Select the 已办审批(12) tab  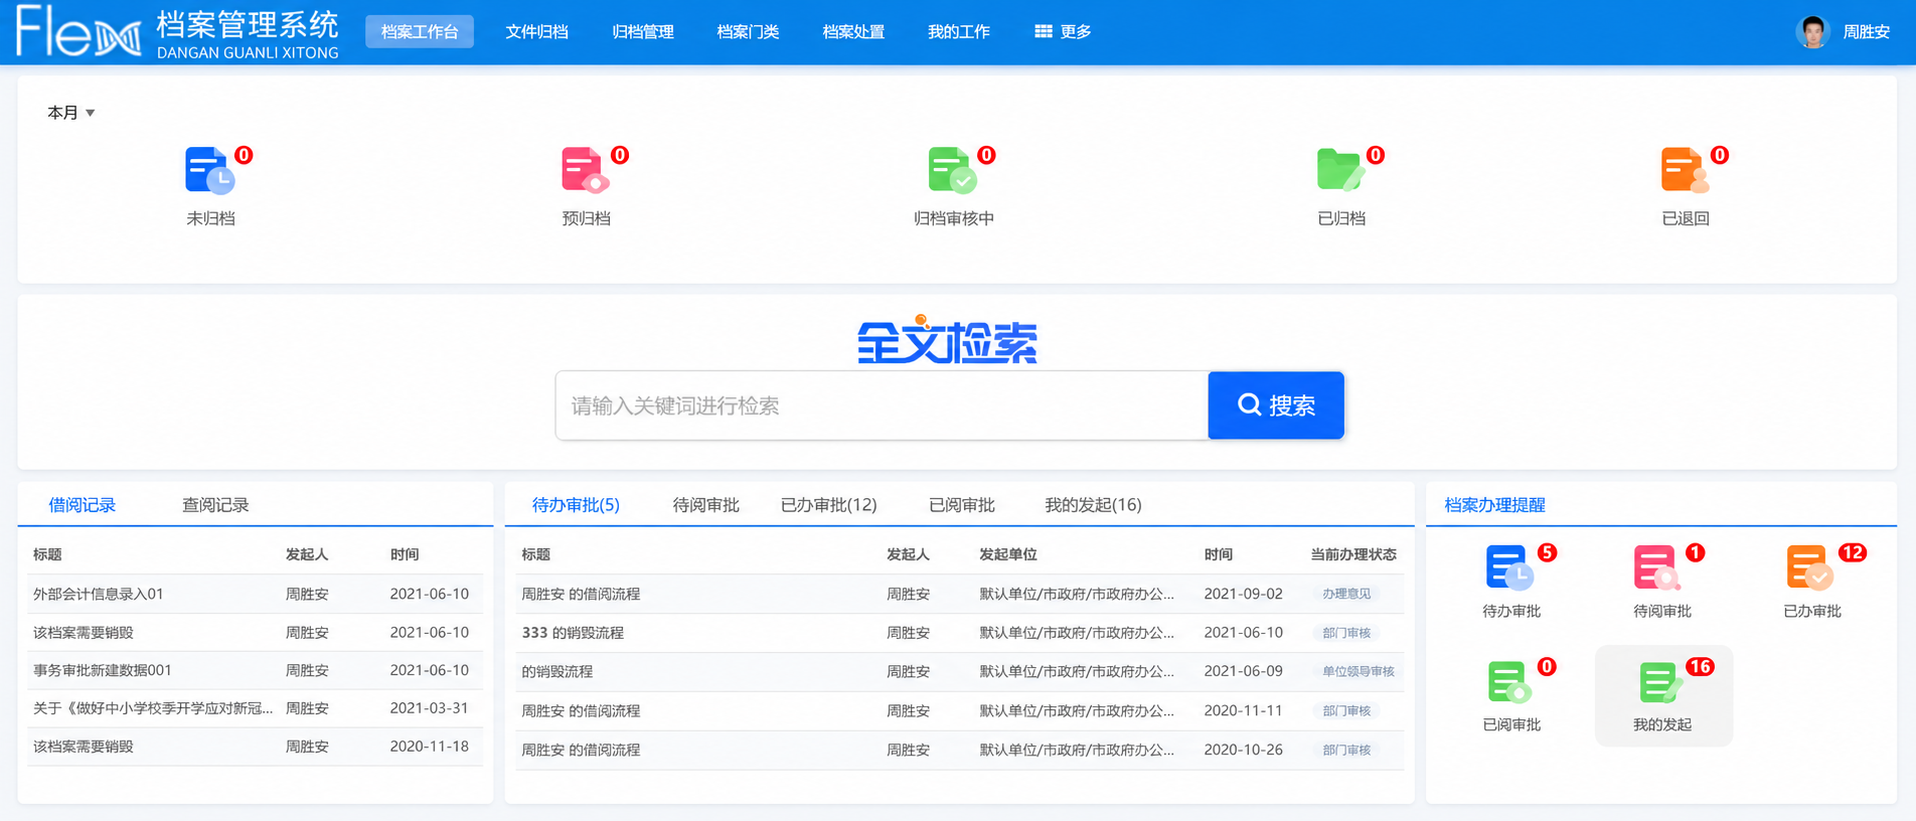point(829,505)
